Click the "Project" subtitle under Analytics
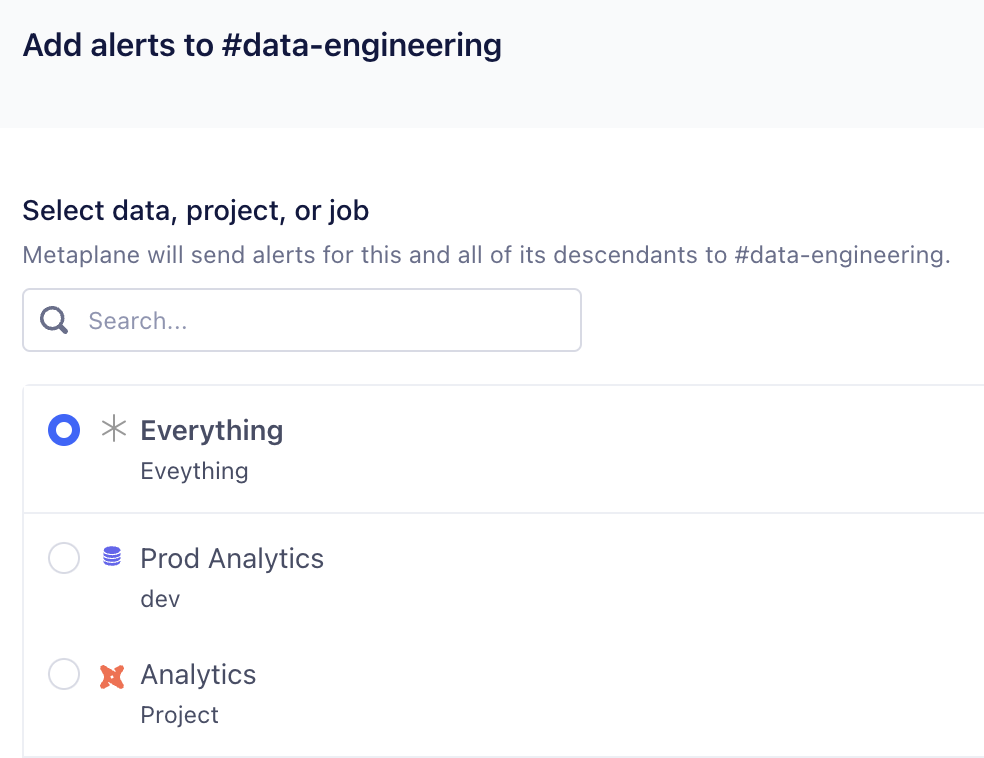 (180, 715)
